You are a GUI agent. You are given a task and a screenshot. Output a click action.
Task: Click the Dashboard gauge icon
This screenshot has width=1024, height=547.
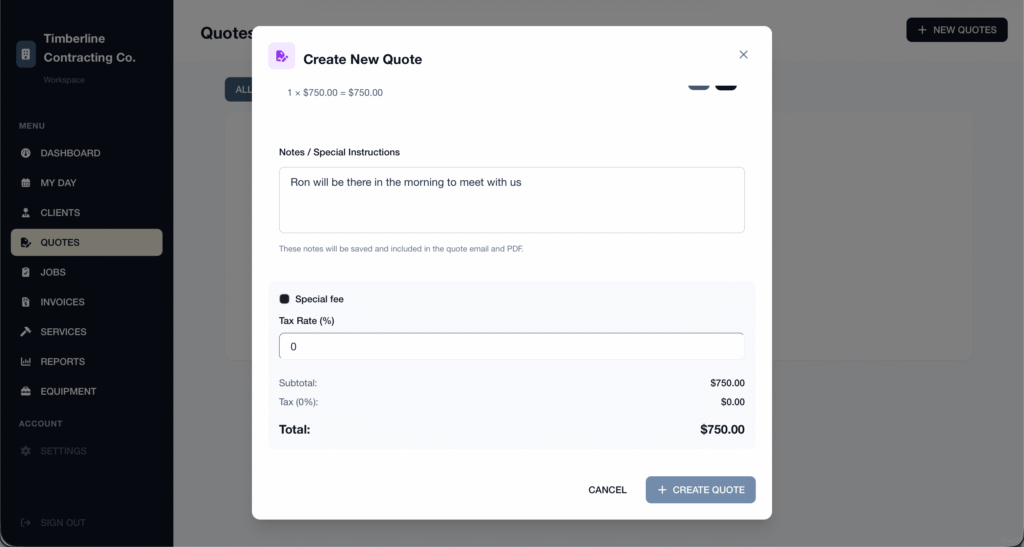tap(25, 153)
